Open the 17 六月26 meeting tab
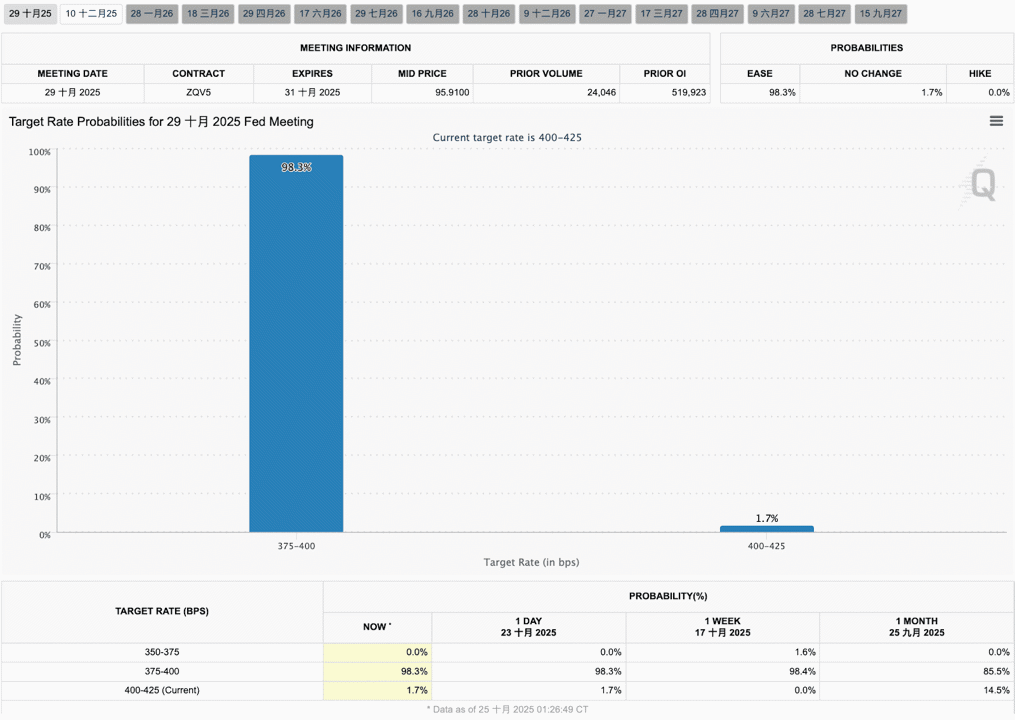1015x720 pixels. click(x=320, y=14)
